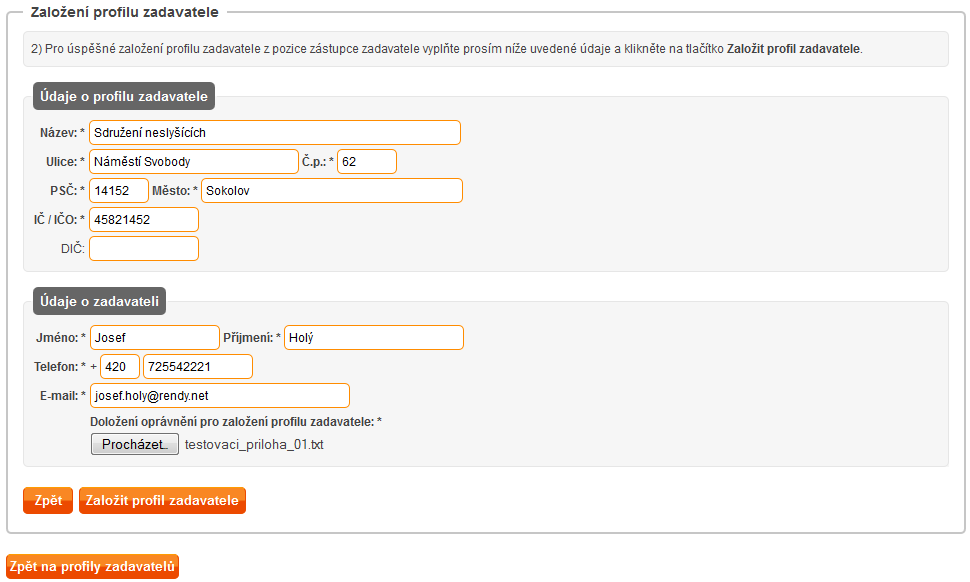This screenshot has height=582, width=970.
Task: Click the Příjmení field containing Holý
Action: coord(374,338)
